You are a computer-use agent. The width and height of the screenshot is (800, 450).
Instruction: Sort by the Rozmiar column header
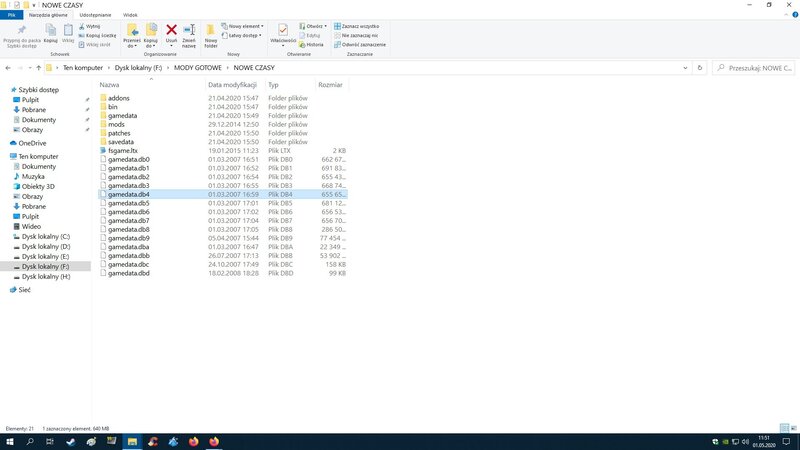(x=331, y=85)
